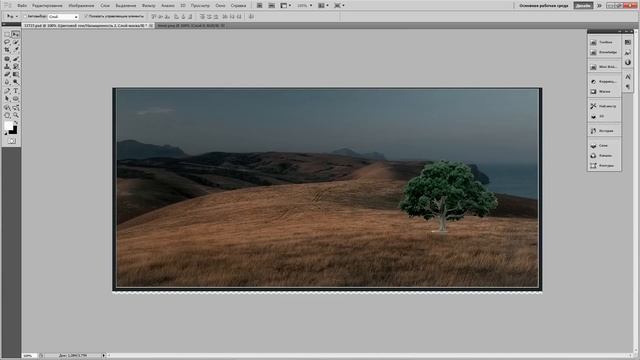Toggle the Автовыбор checkbox
The height and width of the screenshot is (360, 640).
(25, 16)
